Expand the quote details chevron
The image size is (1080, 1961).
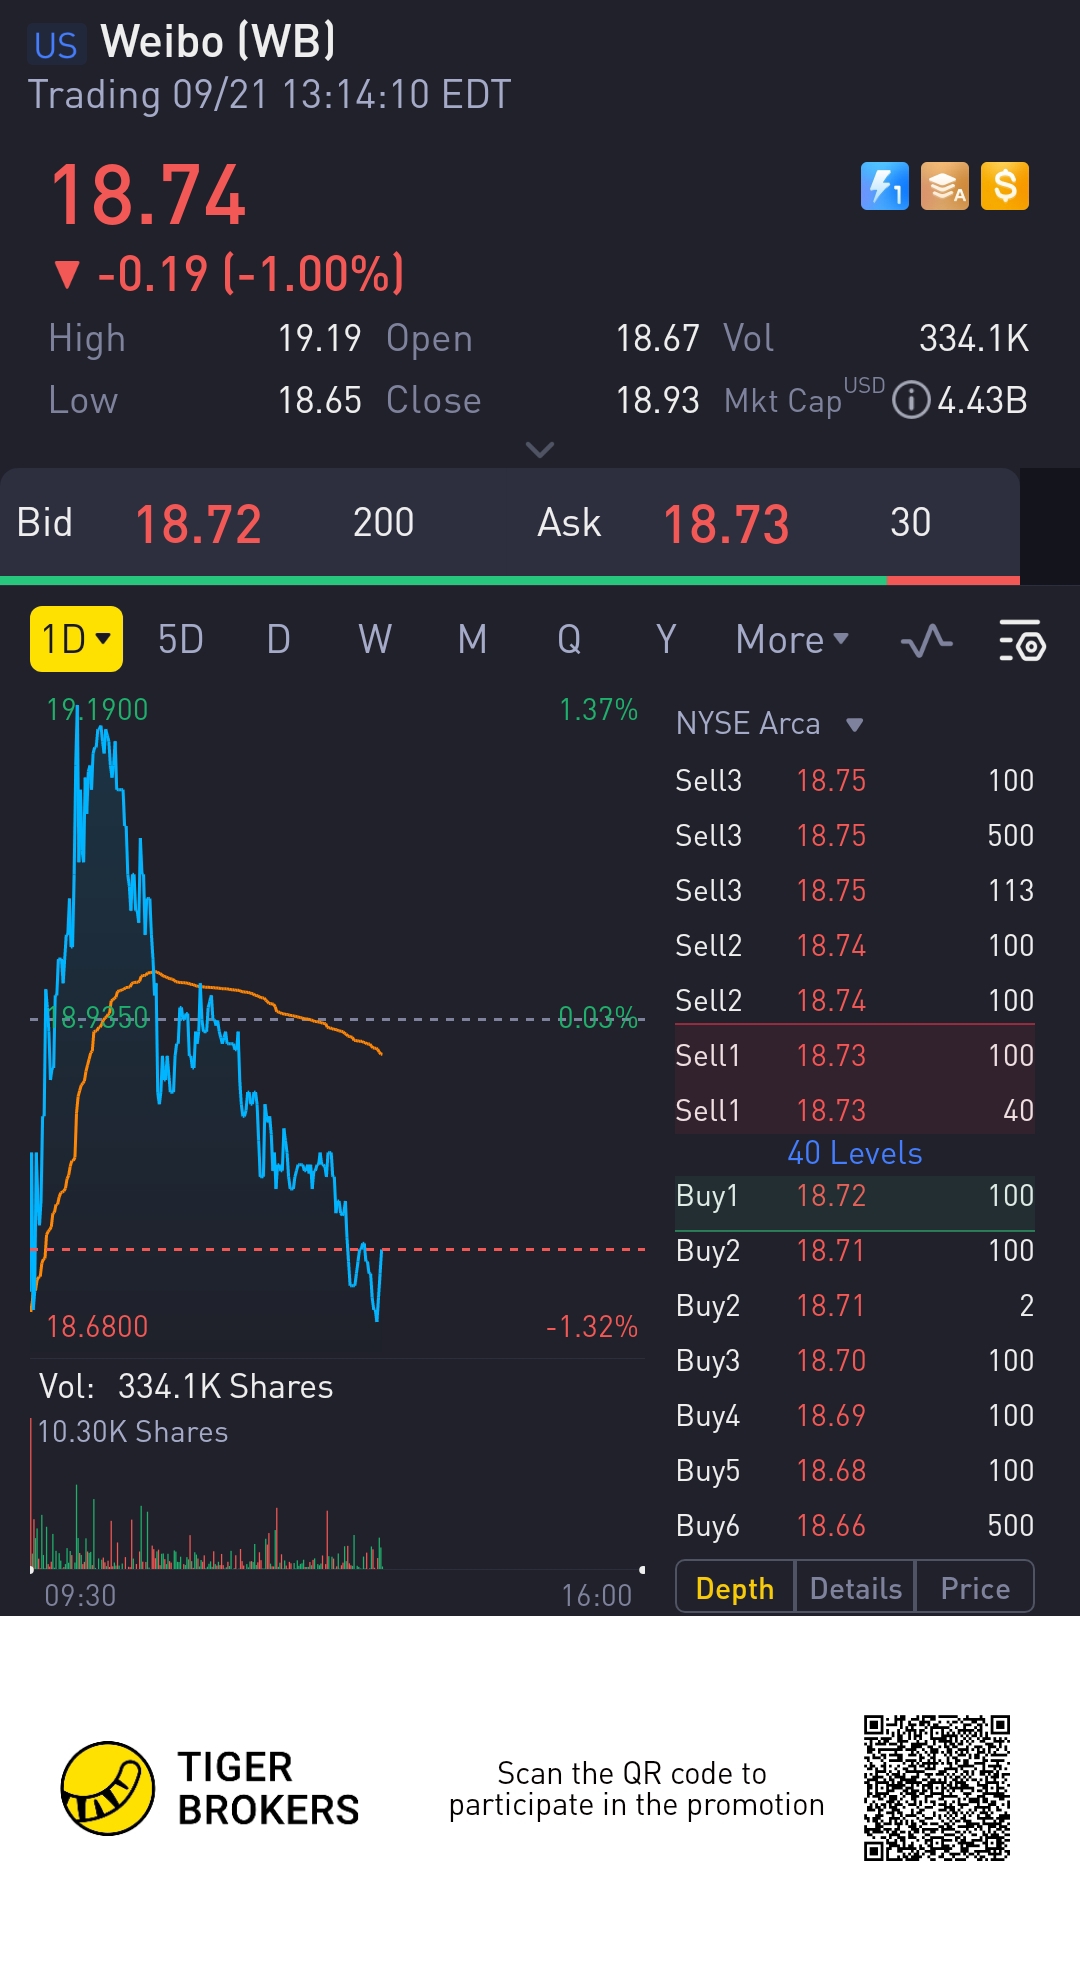(540, 450)
